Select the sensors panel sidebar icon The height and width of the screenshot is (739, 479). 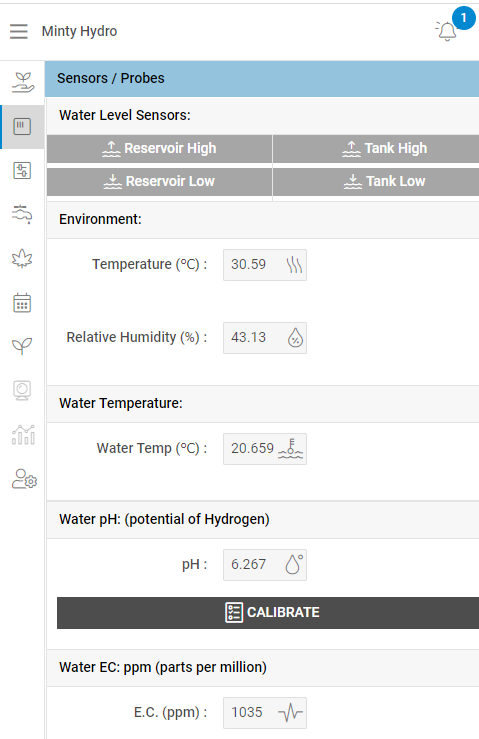(22, 126)
